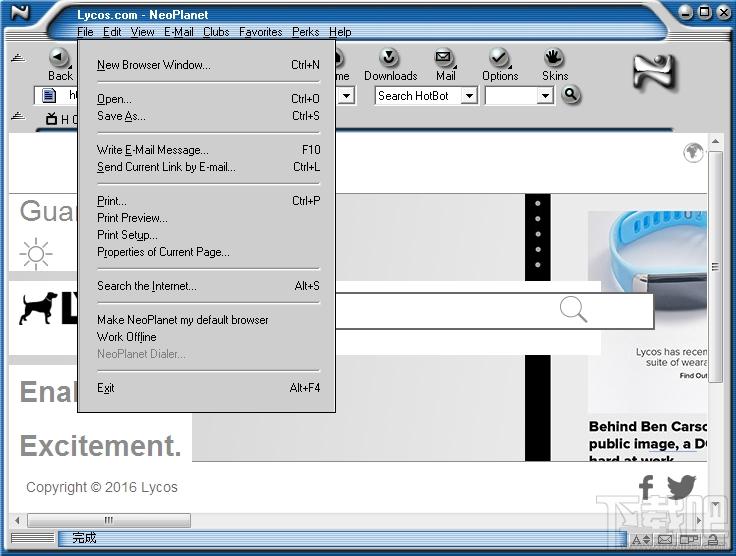Viewport: 736px width, 556px height.
Task: Click the globe icon on the Lycos page
Action: tap(693, 152)
